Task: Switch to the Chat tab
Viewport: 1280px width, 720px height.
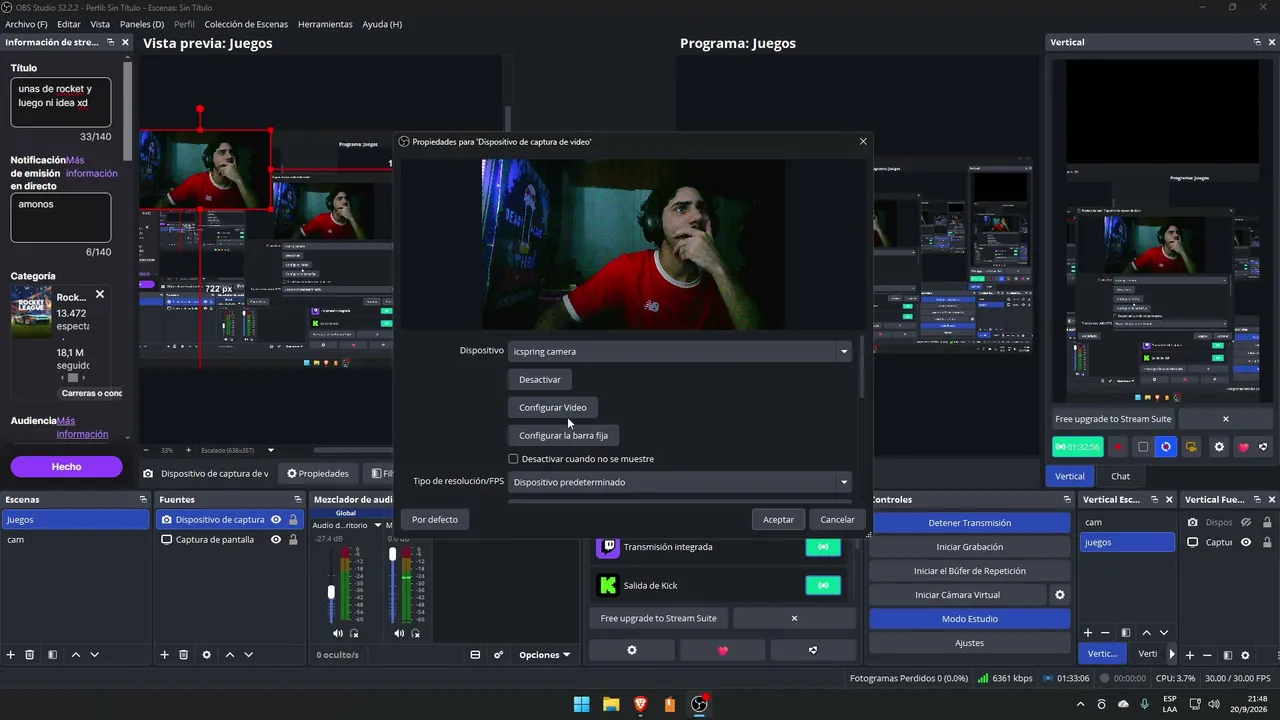Action: [1120, 476]
